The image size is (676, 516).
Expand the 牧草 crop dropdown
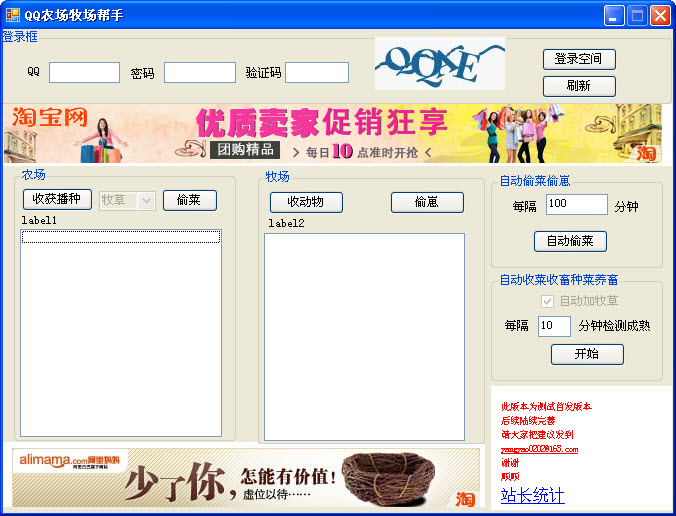point(147,200)
